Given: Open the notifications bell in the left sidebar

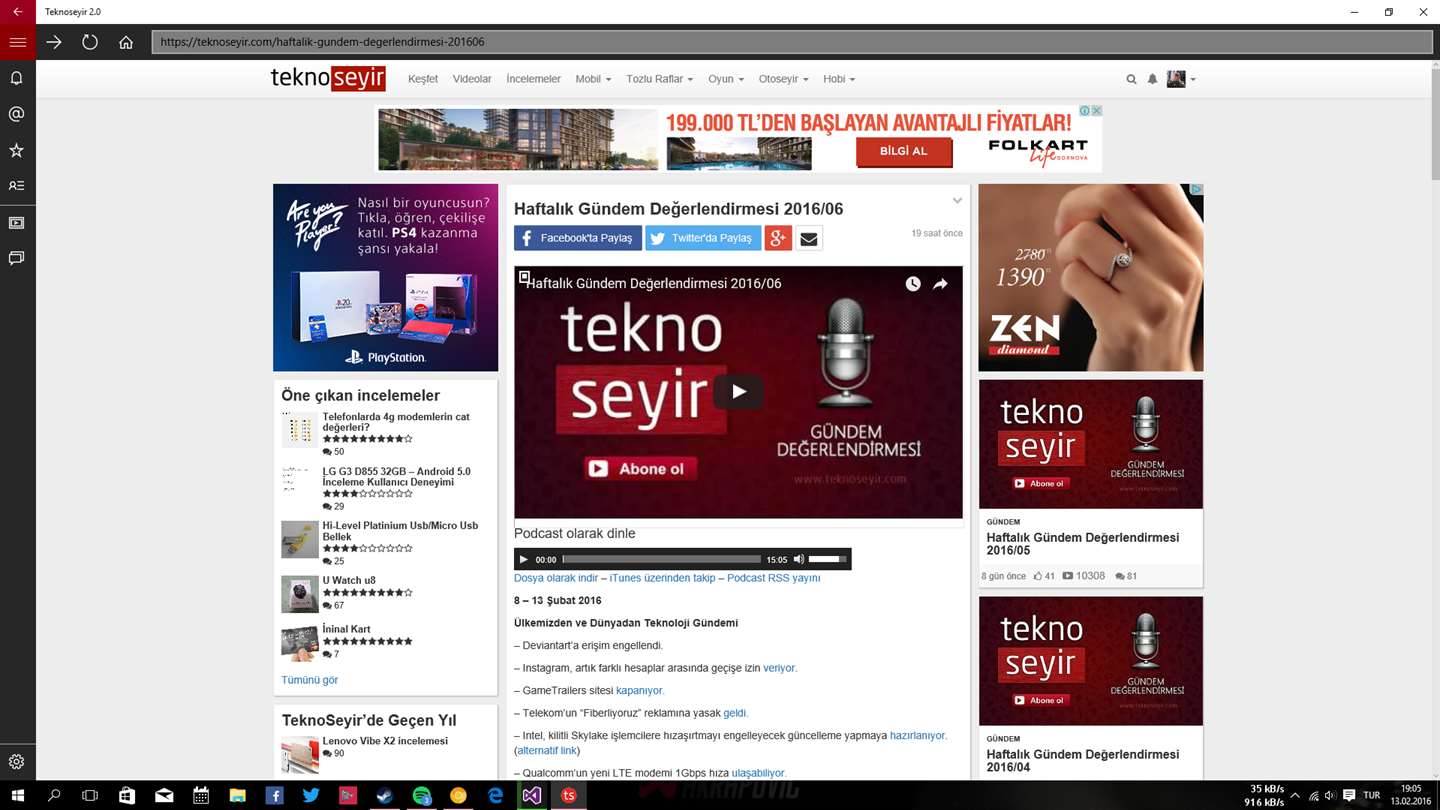Looking at the screenshot, I should [17, 78].
